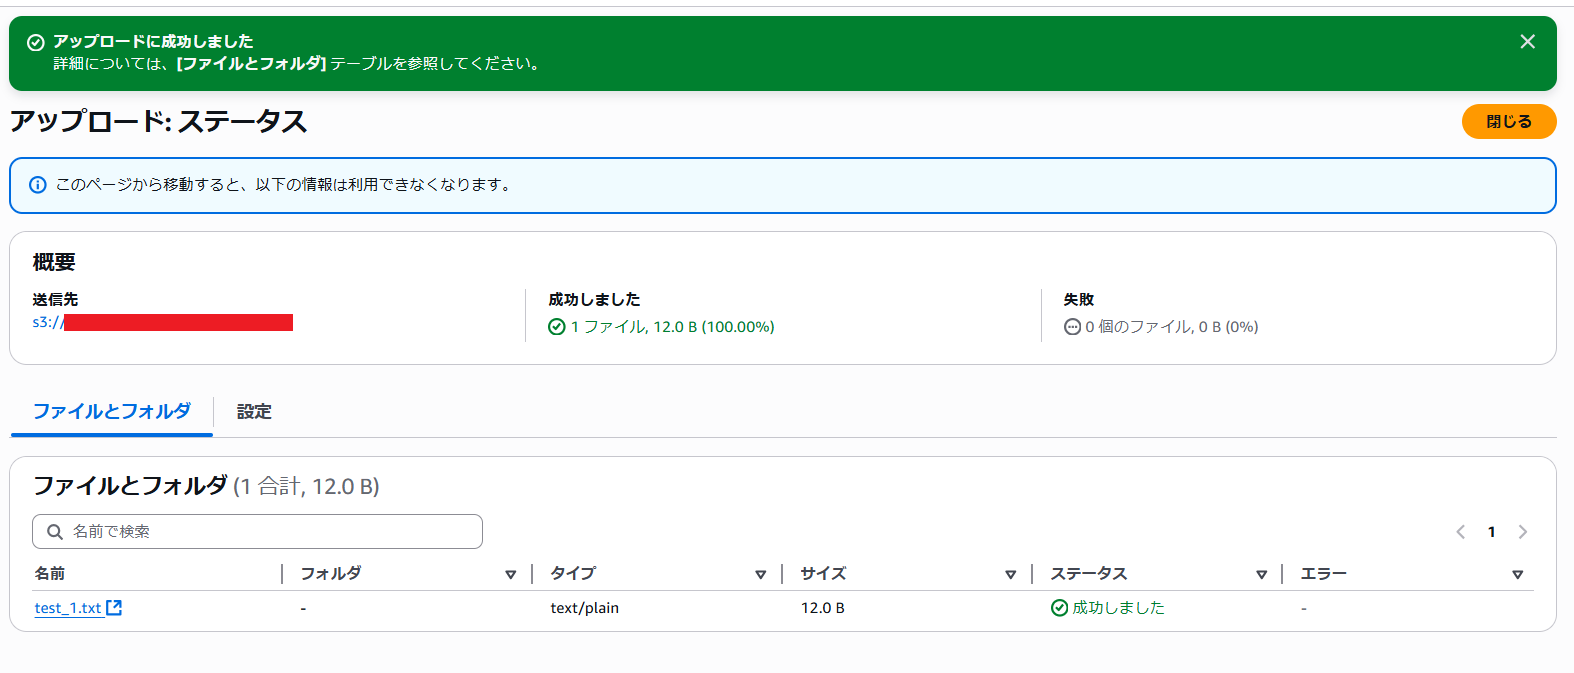Click the 概要 section heading
The height and width of the screenshot is (673, 1574).
[54, 262]
